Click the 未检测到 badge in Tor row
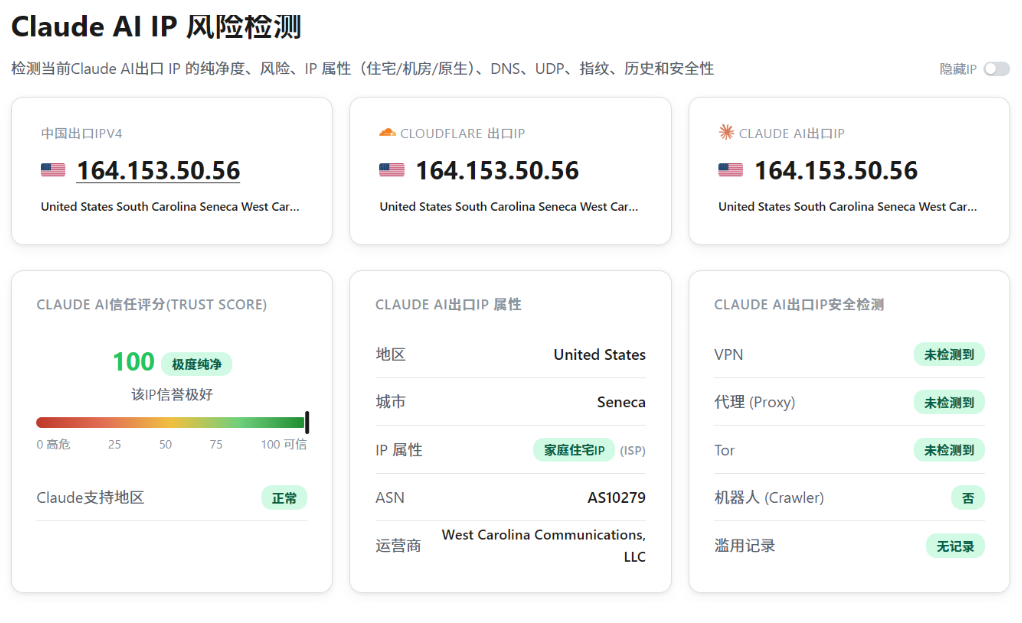The height and width of the screenshot is (623, 1022). pyautogui.click(x=949, y=450)
